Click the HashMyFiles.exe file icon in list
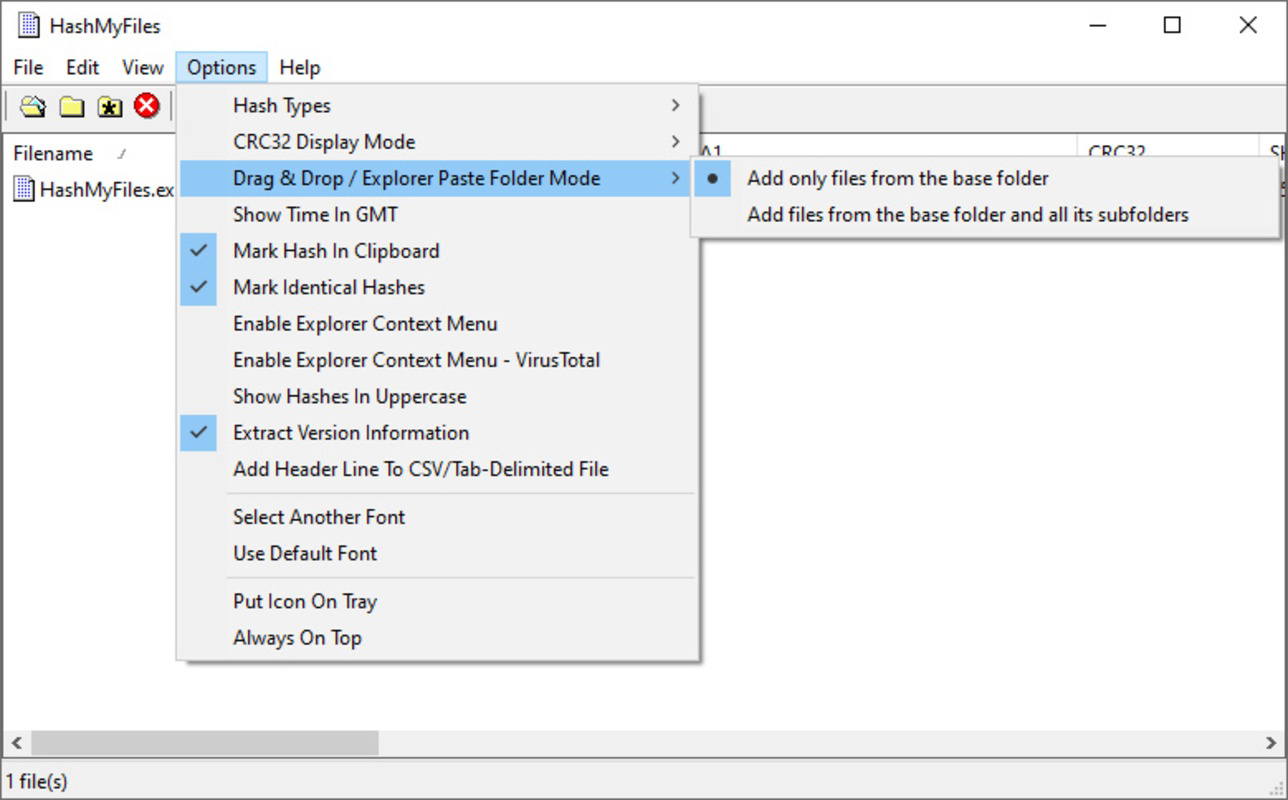 [24, 189]
